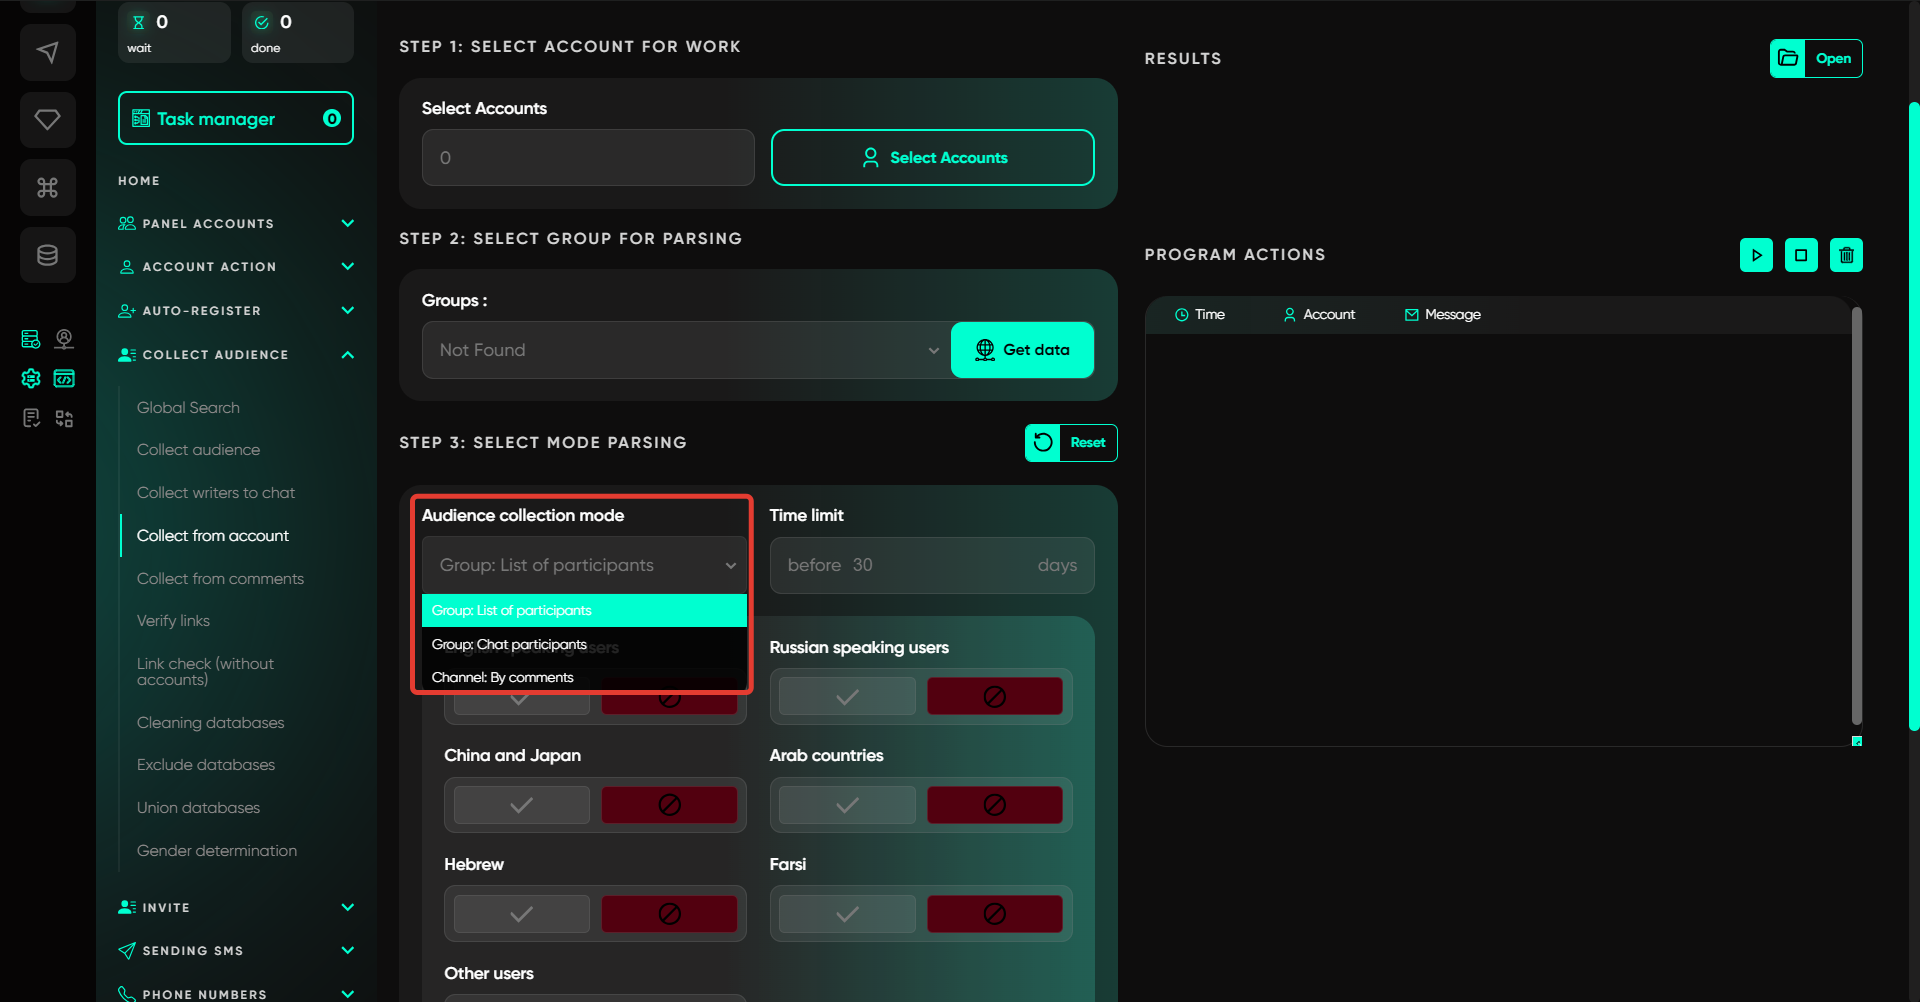Image resolution: width=1920 pixels, height=1002 pixels.
Task: Disable Arab countries using the red block toggle
Action: point(994,805)
